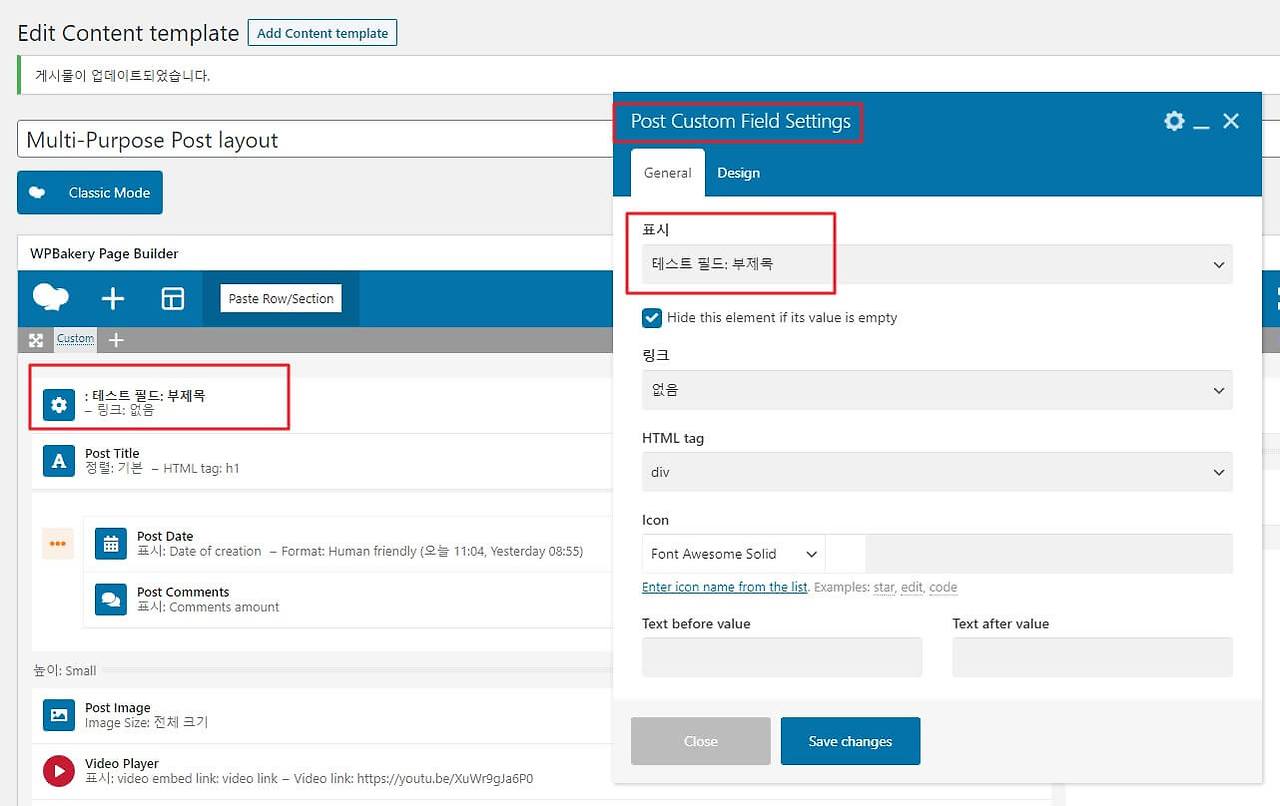Open settings gear in Post Custom Field dialog

coord(1174,121)
